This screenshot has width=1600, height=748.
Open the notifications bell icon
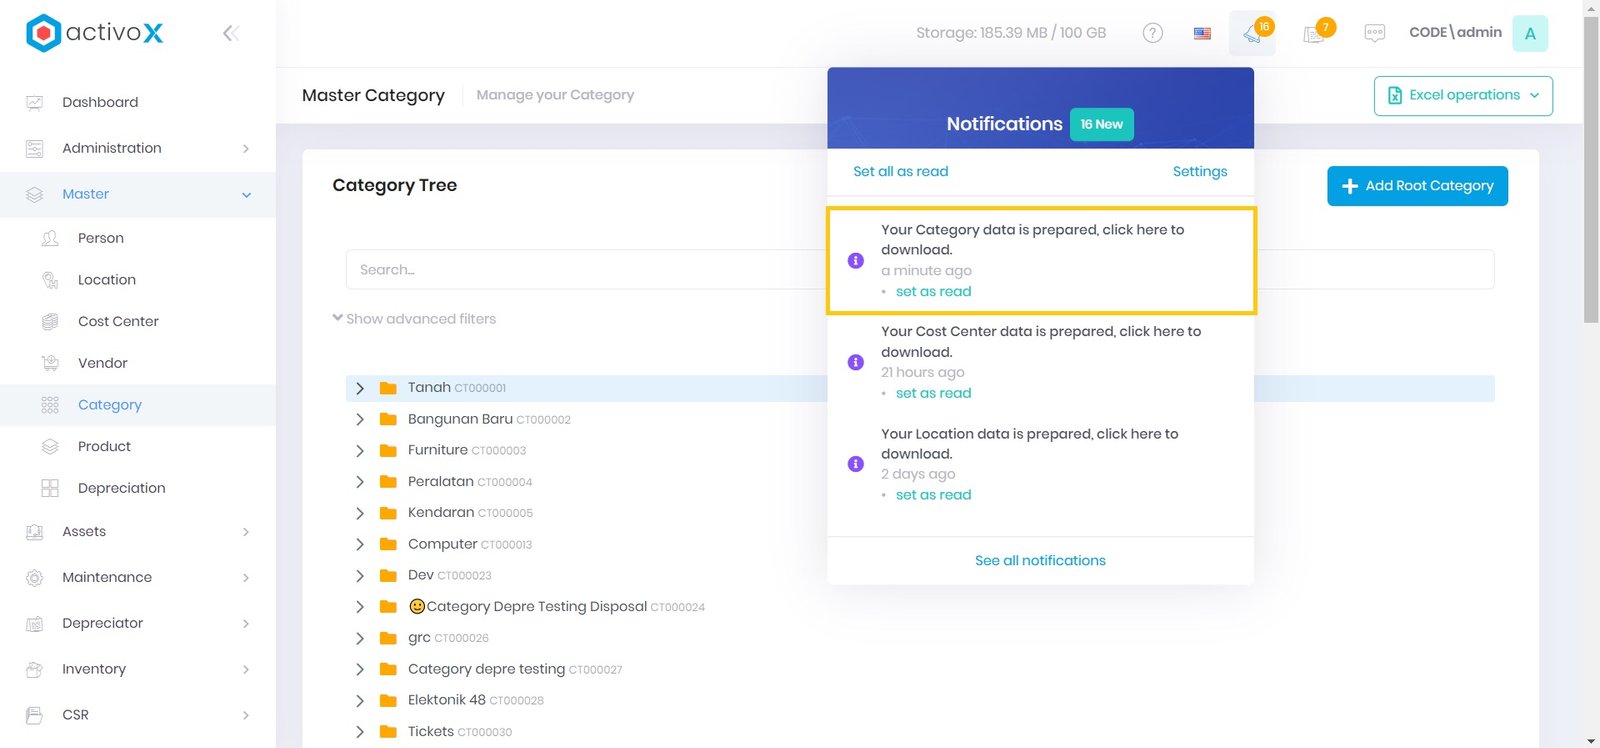pyautogui.click(x=1252, y=33)
